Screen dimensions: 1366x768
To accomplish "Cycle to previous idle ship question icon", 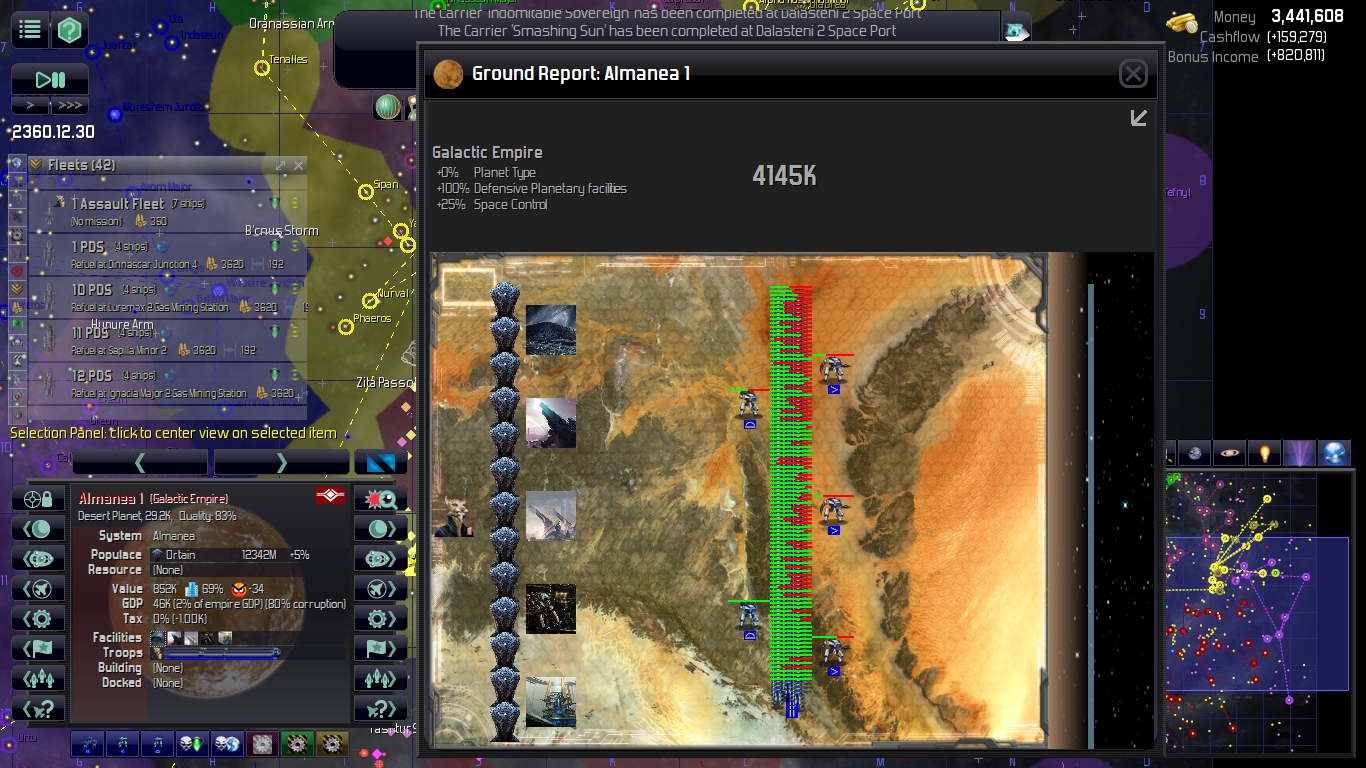I will coord(38,709).
